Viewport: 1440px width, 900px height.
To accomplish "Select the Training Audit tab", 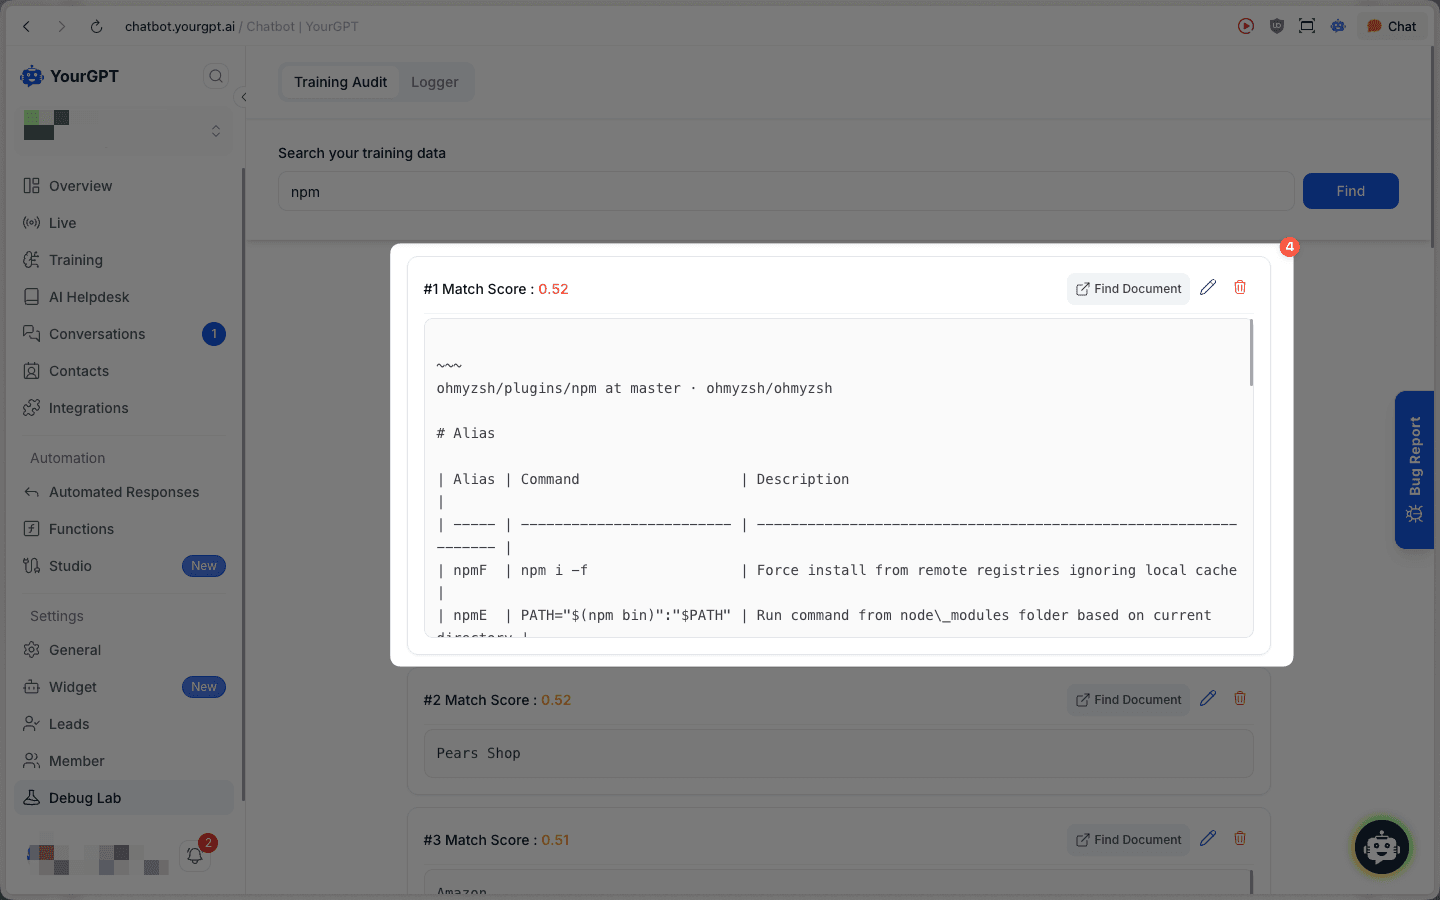I will (340, 82).
